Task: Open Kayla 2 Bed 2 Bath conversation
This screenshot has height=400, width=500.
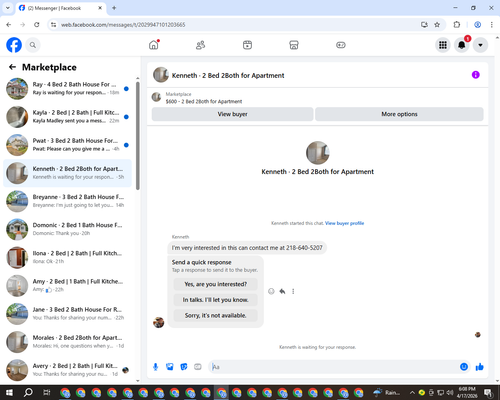Action: click(x=67, y=117)
